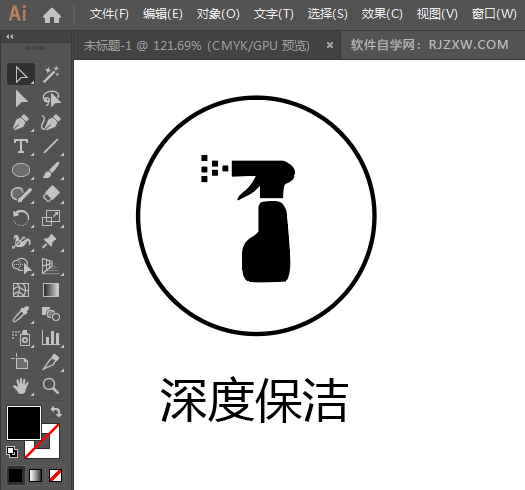This screenshot has height=490, width=525.
Task: Open the 编辑(E) menu
Action: tap(163, 14)
